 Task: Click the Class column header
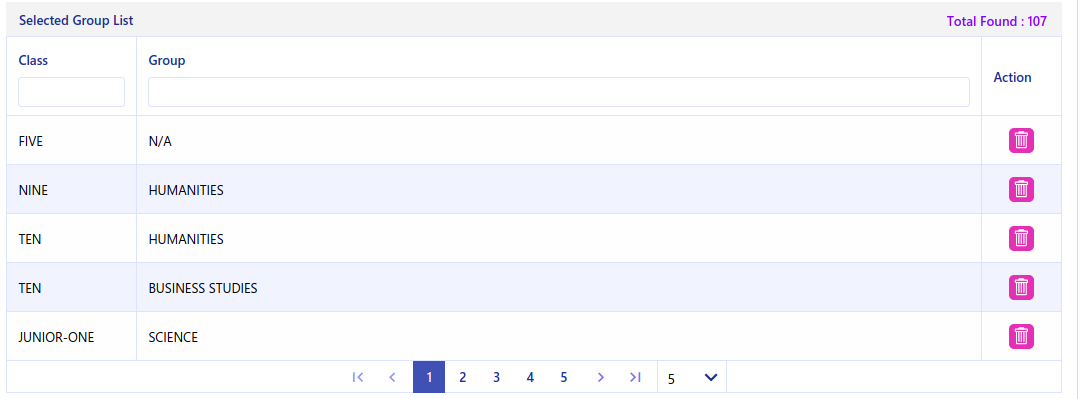[33, 60]
